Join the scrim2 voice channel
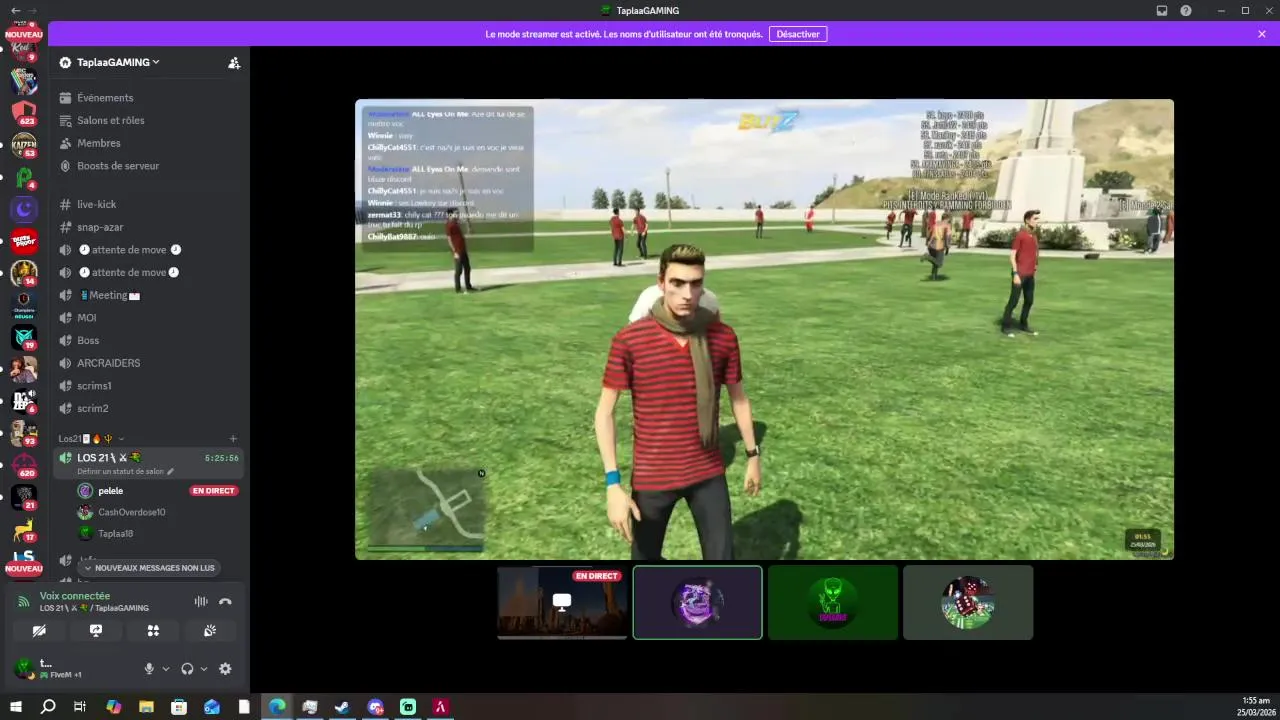Screen dimensions: 1280x720 pos(148,408)
